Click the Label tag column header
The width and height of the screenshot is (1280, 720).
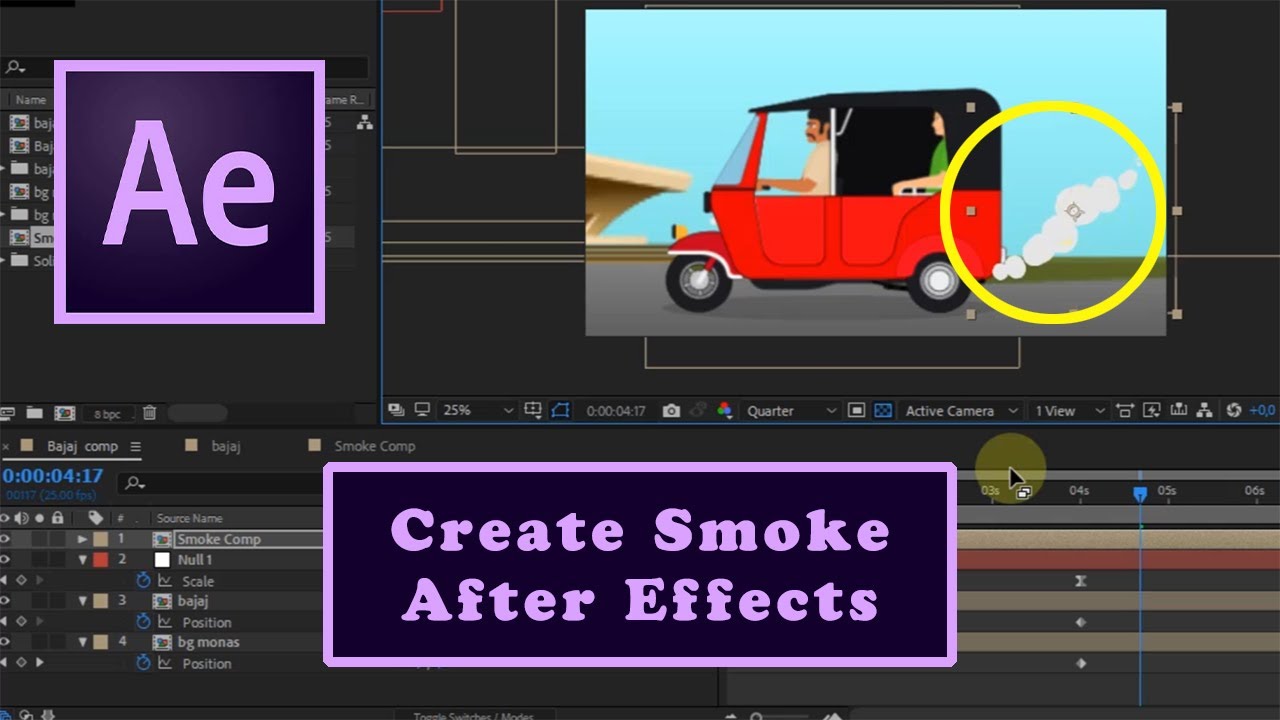[96, 518]
